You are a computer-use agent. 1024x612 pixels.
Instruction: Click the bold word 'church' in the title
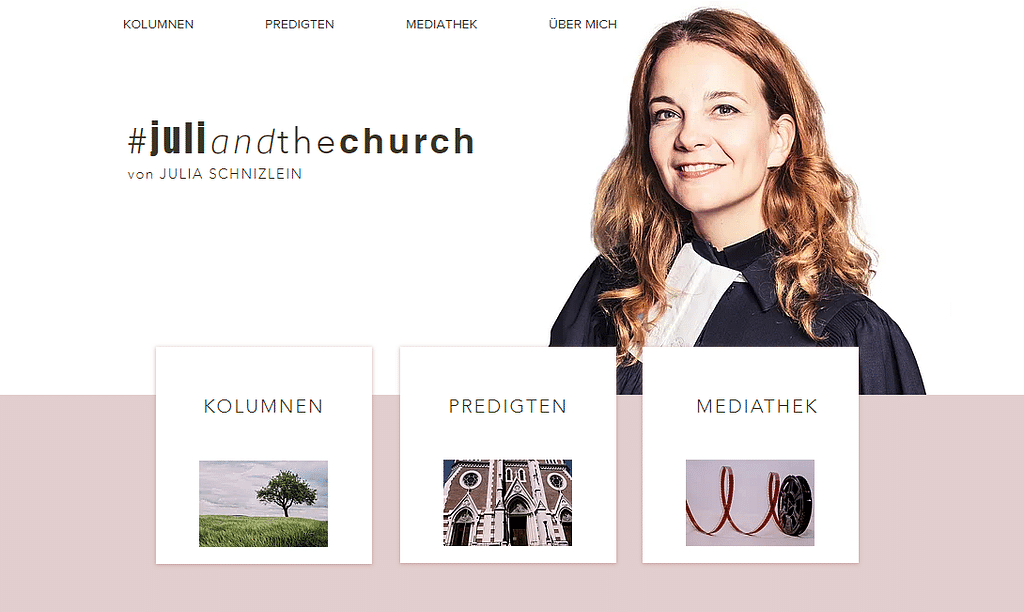click(x=407, y=141)
